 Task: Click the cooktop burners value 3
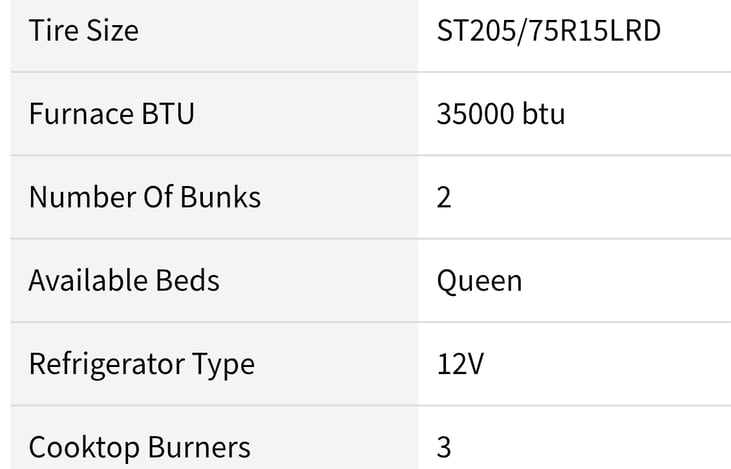pyautogui.click(x=444, y=448)
